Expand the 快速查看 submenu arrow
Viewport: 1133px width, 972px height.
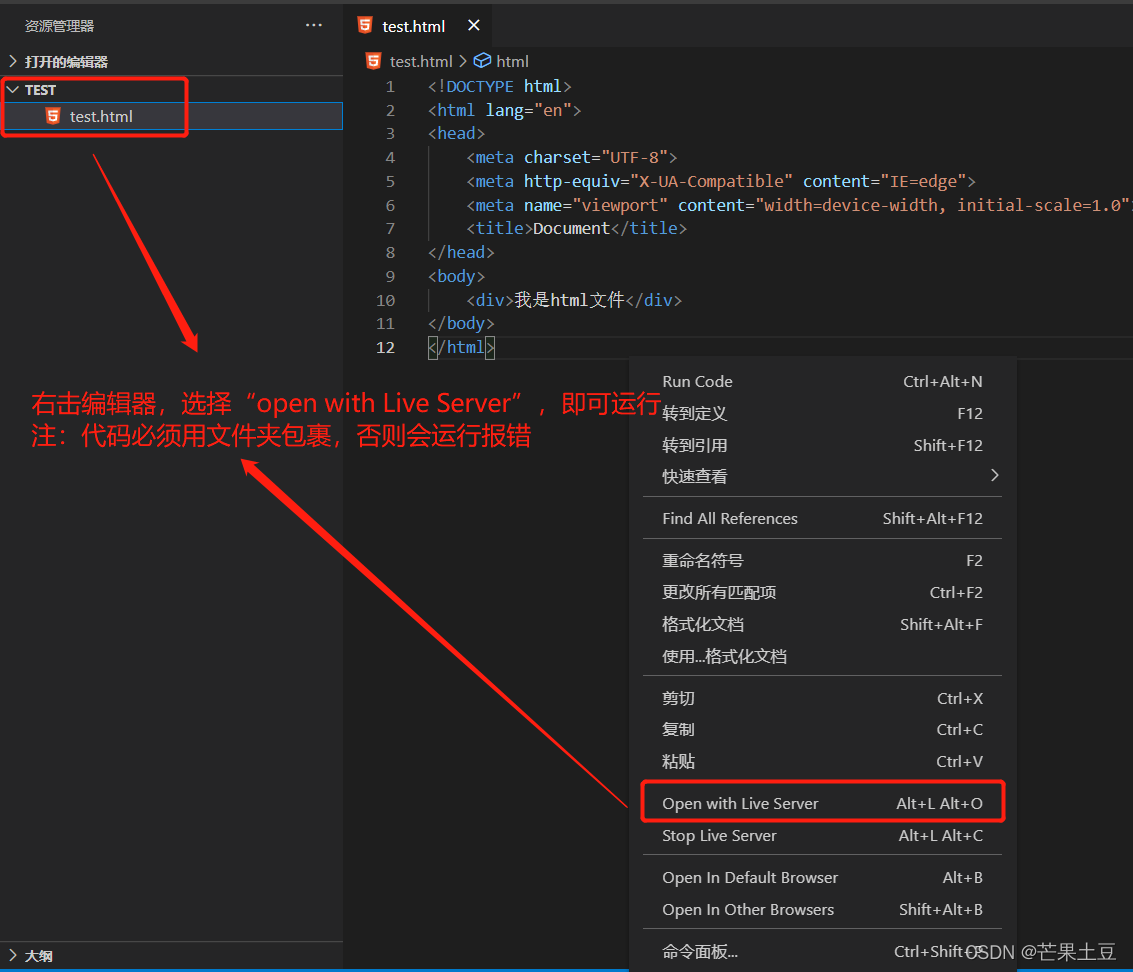click(995, 476)
